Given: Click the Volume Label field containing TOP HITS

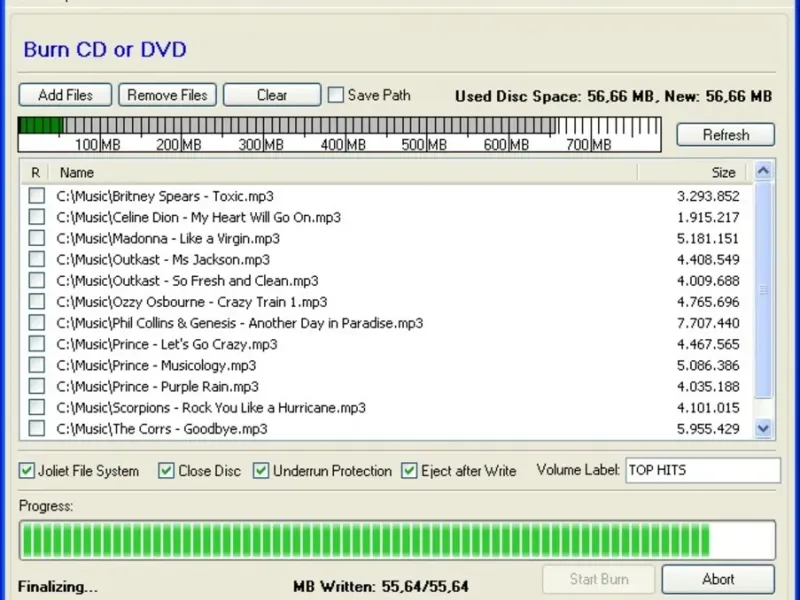Looking at the screenshot, I should [703, 470].
